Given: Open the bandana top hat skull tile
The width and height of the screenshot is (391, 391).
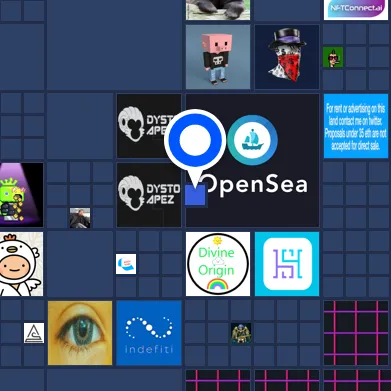Looking at the screenshot, I should (287, 57).
